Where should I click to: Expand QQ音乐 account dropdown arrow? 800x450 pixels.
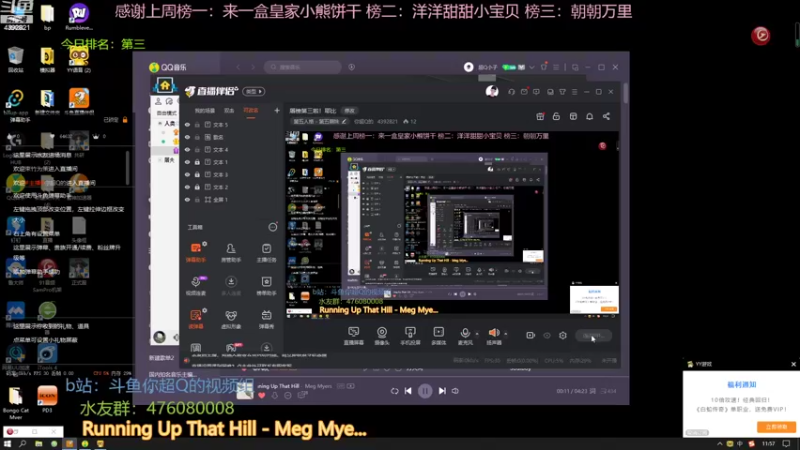(532, 67)
